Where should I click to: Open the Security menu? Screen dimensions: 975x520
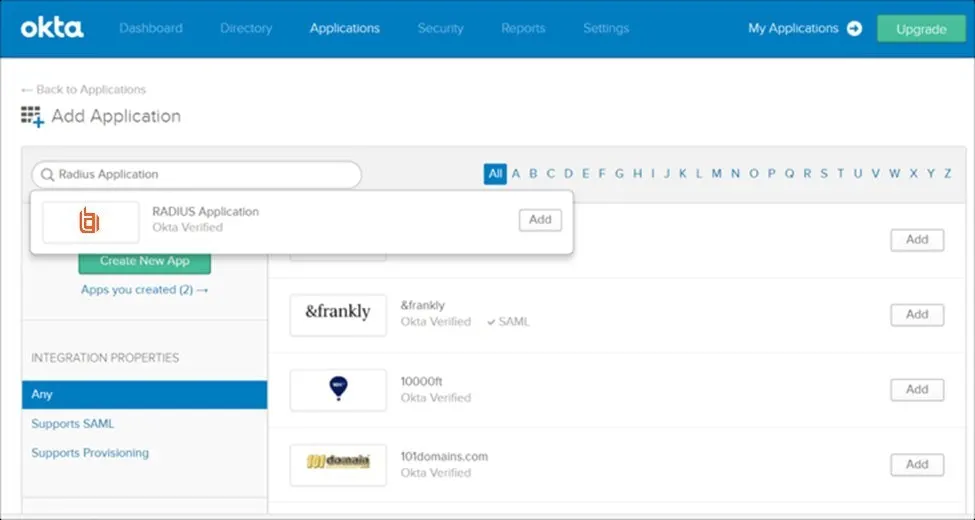click(440, 29)
